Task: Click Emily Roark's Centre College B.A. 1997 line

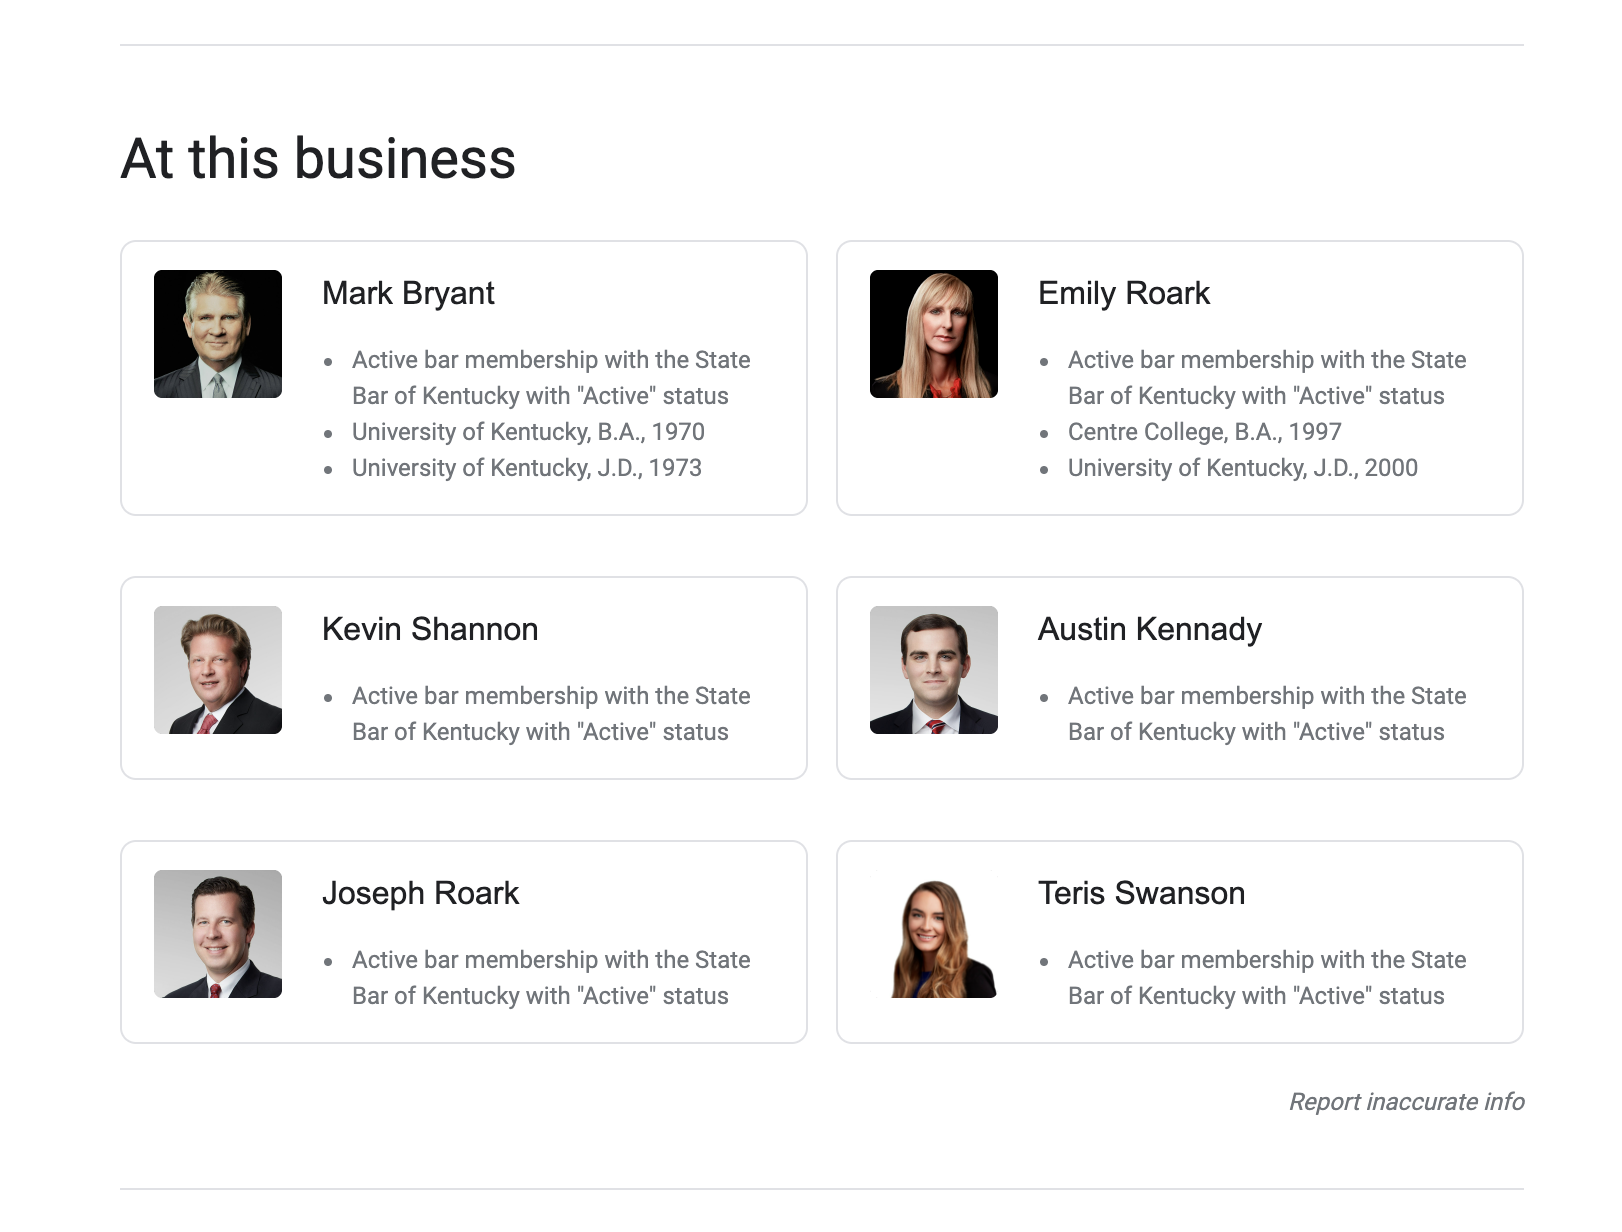Action: [1204, 432]
